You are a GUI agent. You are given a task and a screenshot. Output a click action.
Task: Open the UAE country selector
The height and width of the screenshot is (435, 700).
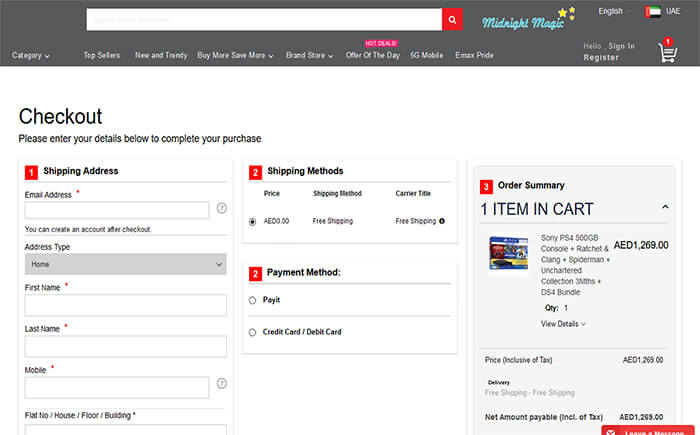[676, 11]
